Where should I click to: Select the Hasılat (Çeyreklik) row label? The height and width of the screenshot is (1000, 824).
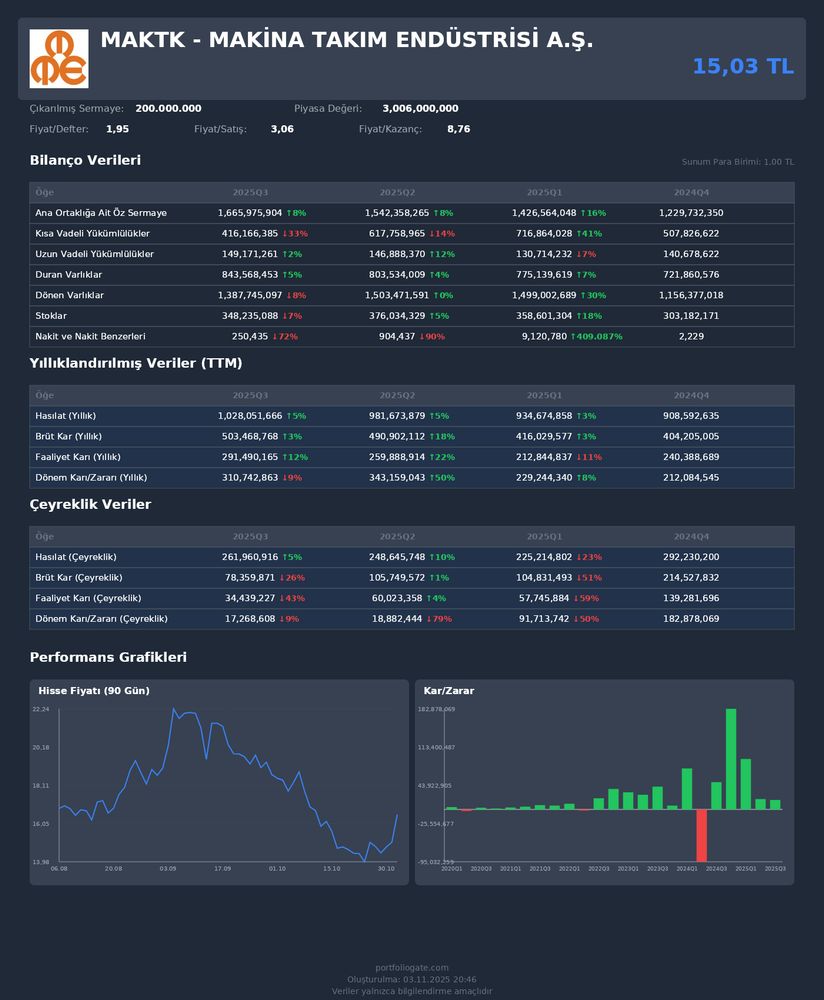(76, 557)
